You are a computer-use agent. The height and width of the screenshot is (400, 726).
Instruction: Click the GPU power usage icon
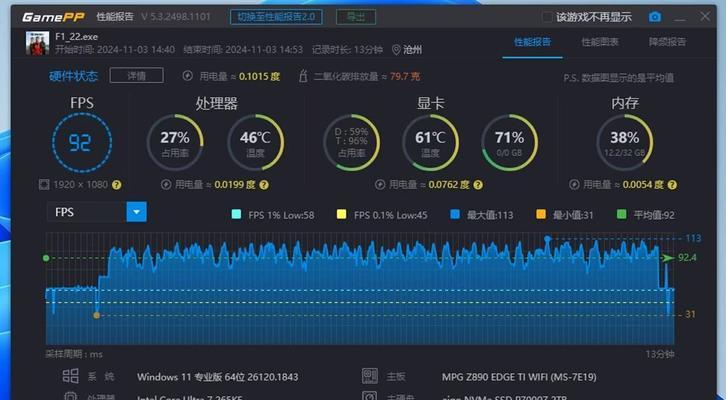(x=380, y=185)
